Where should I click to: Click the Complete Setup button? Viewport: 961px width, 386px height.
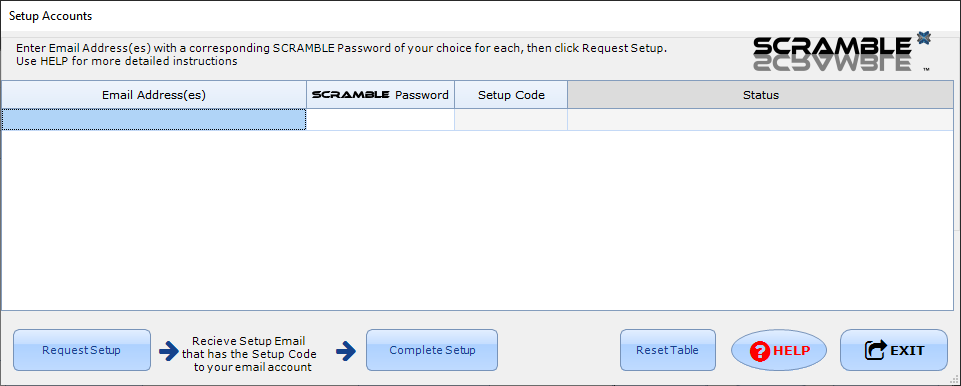432,350
